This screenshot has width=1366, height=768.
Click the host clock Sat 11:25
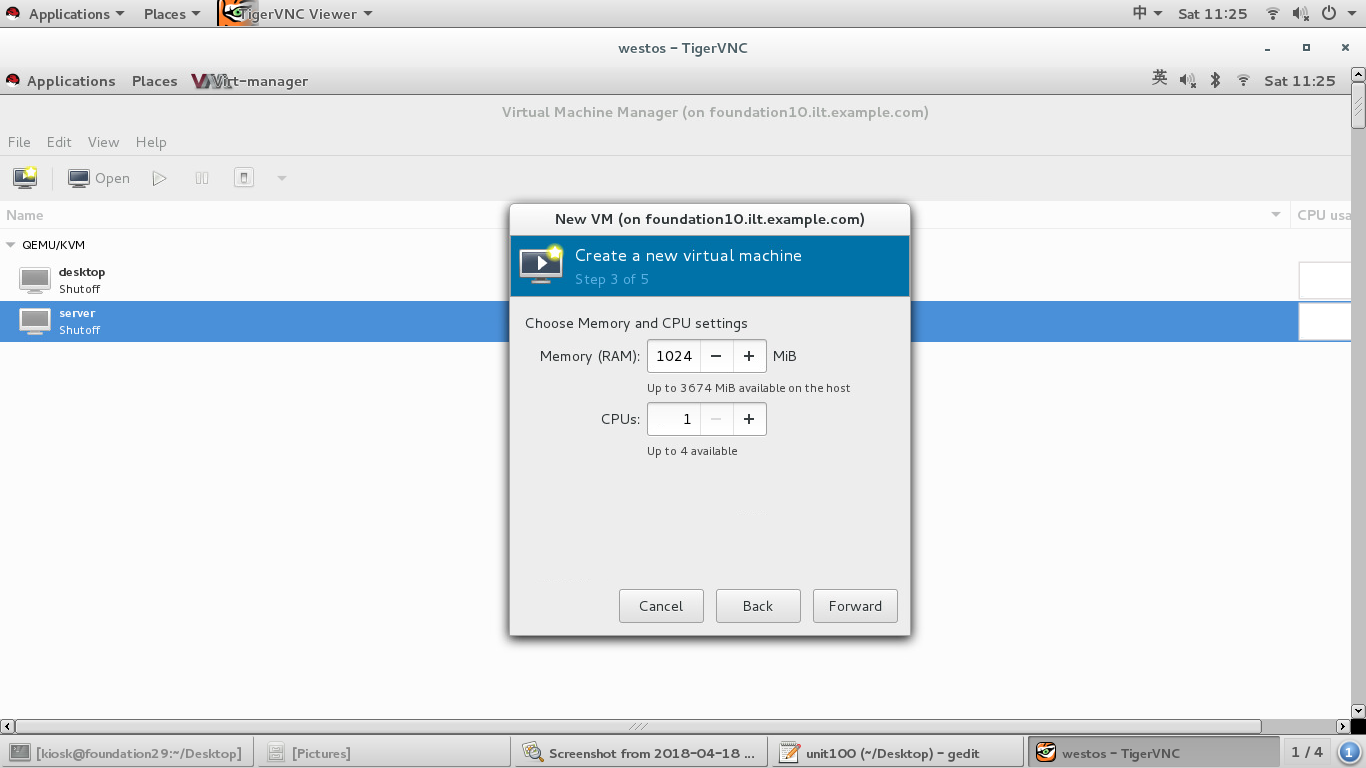1213,14
